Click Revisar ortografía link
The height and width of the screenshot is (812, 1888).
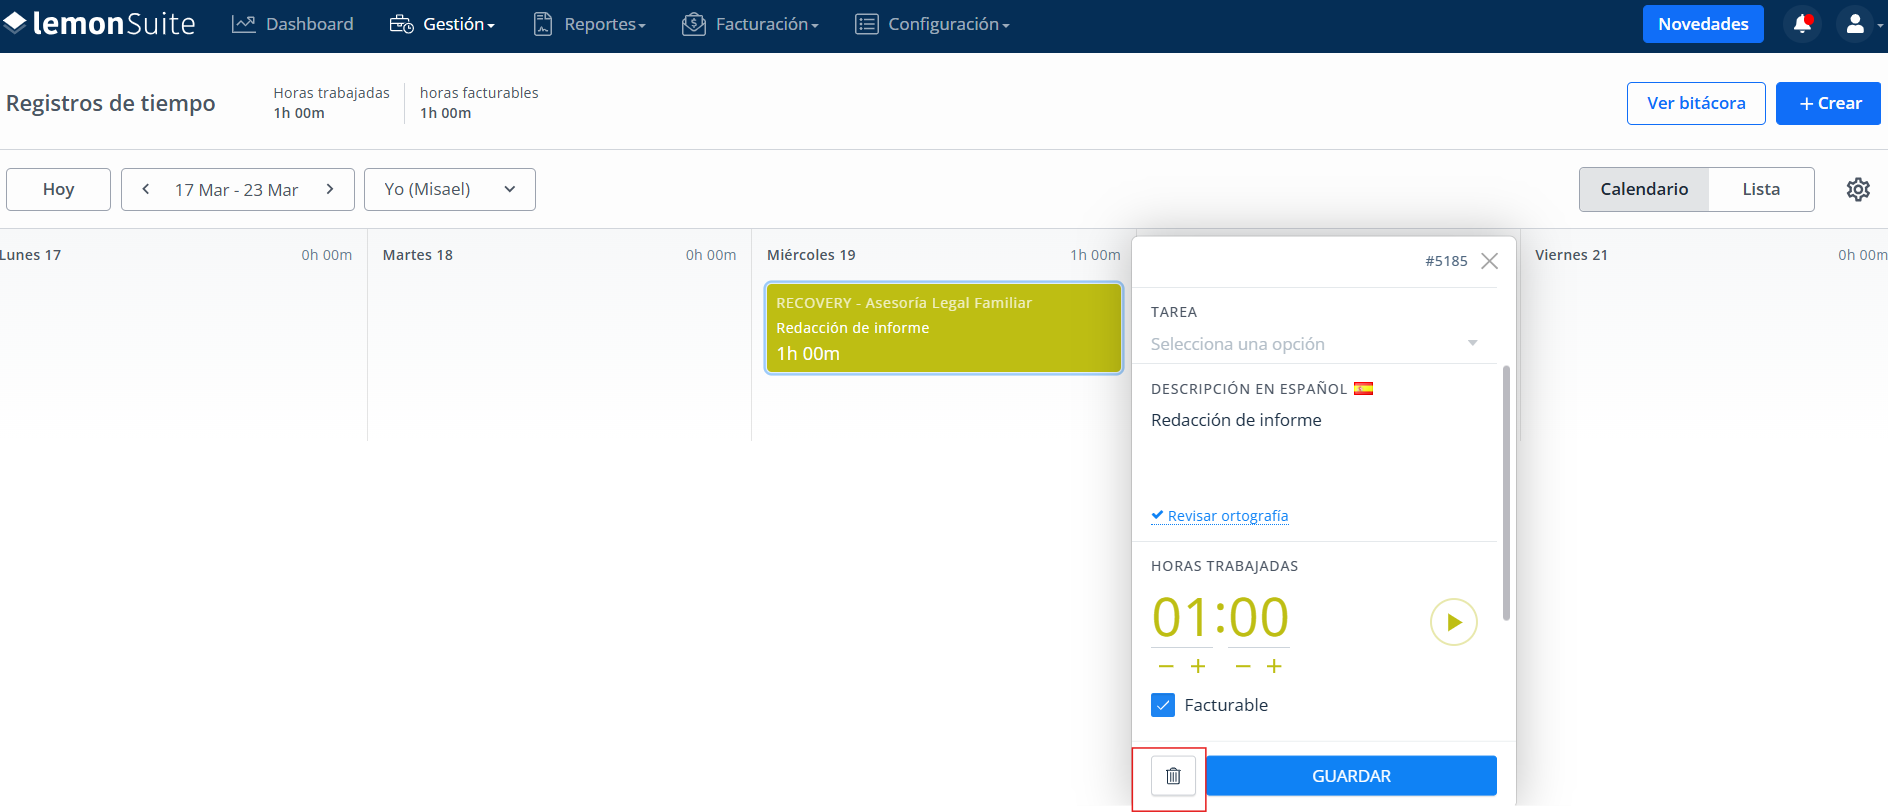[1220, 516]
